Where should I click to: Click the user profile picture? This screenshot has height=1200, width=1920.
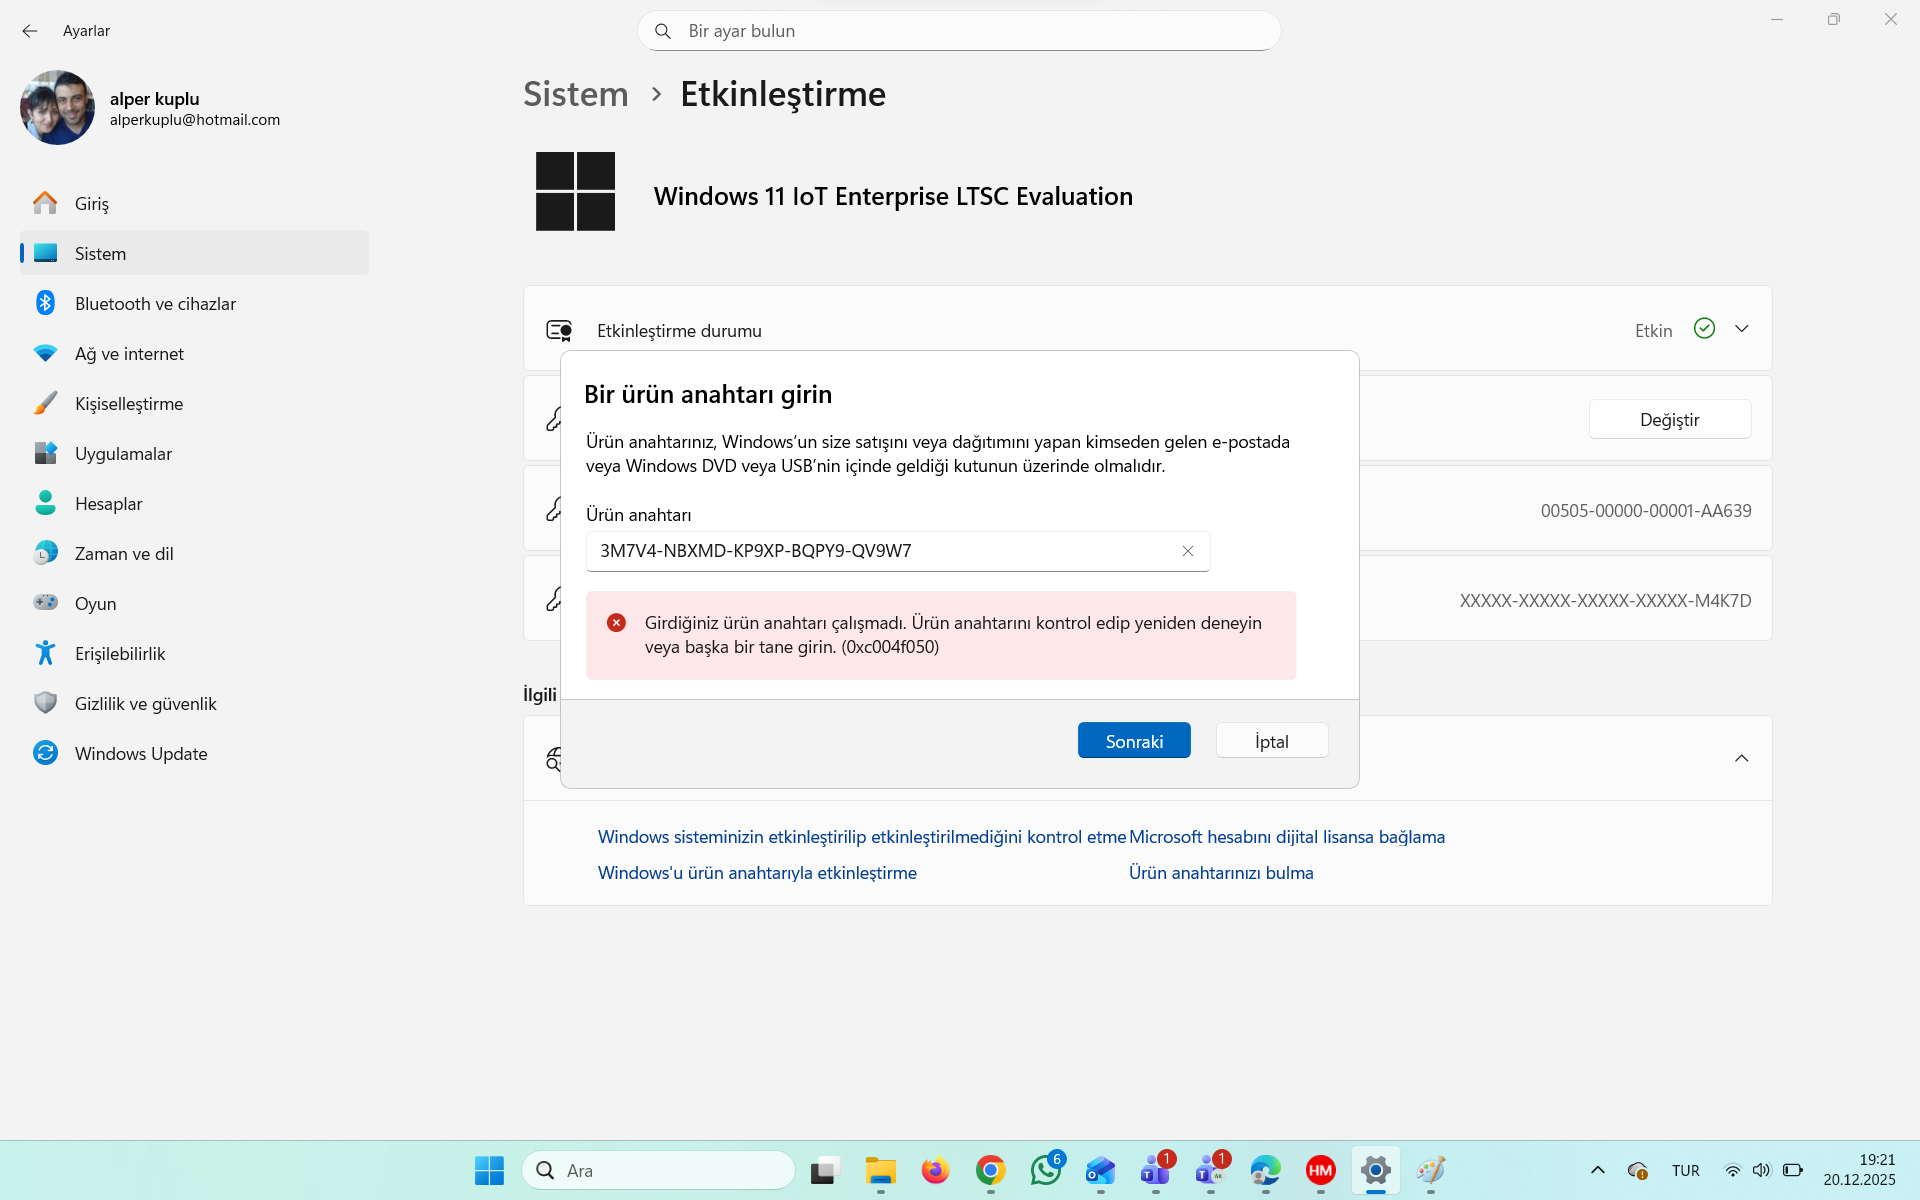coord(57,107)
